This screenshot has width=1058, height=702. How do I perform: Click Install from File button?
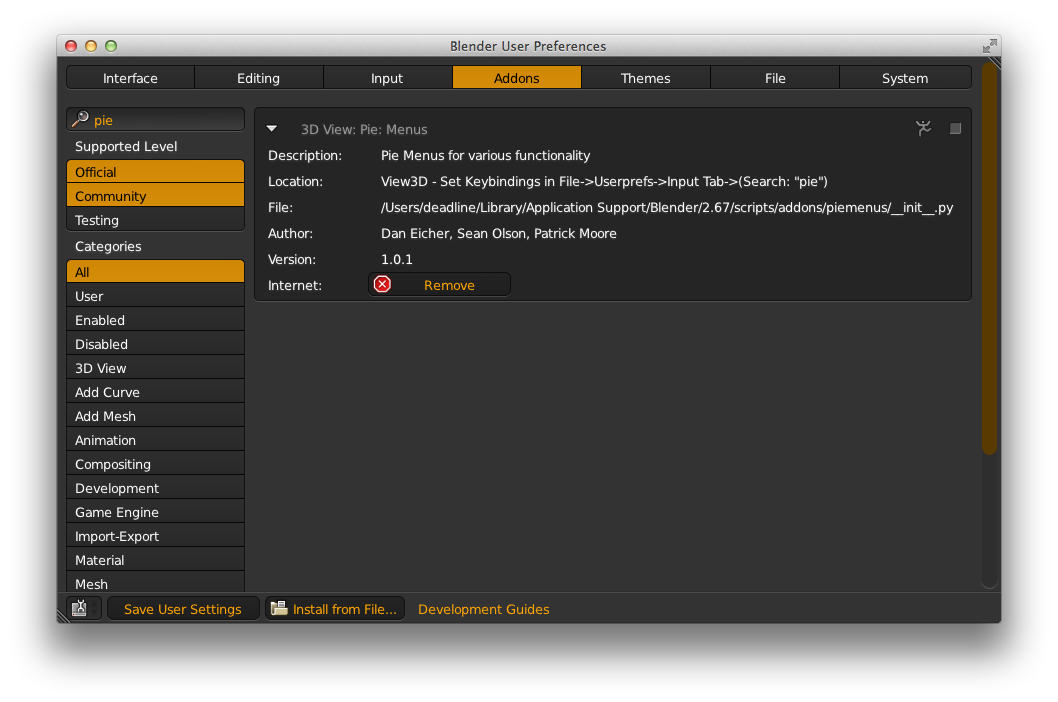[335, 609]
